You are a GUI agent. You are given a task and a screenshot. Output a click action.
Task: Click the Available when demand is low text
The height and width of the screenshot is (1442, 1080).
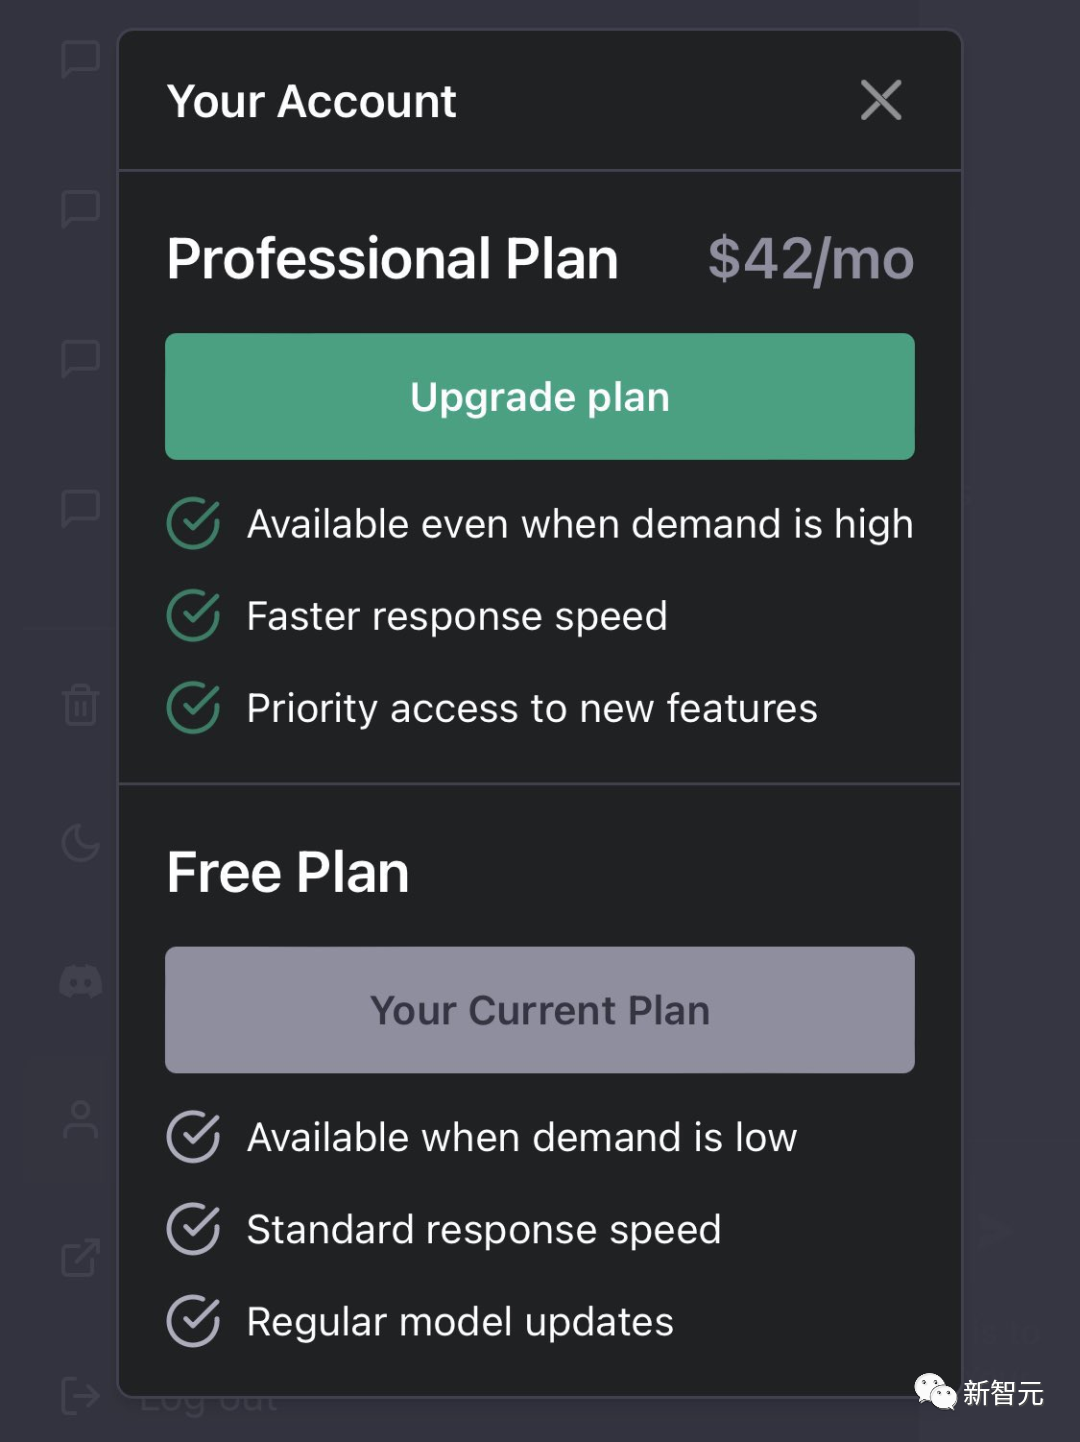point(521,1137)
